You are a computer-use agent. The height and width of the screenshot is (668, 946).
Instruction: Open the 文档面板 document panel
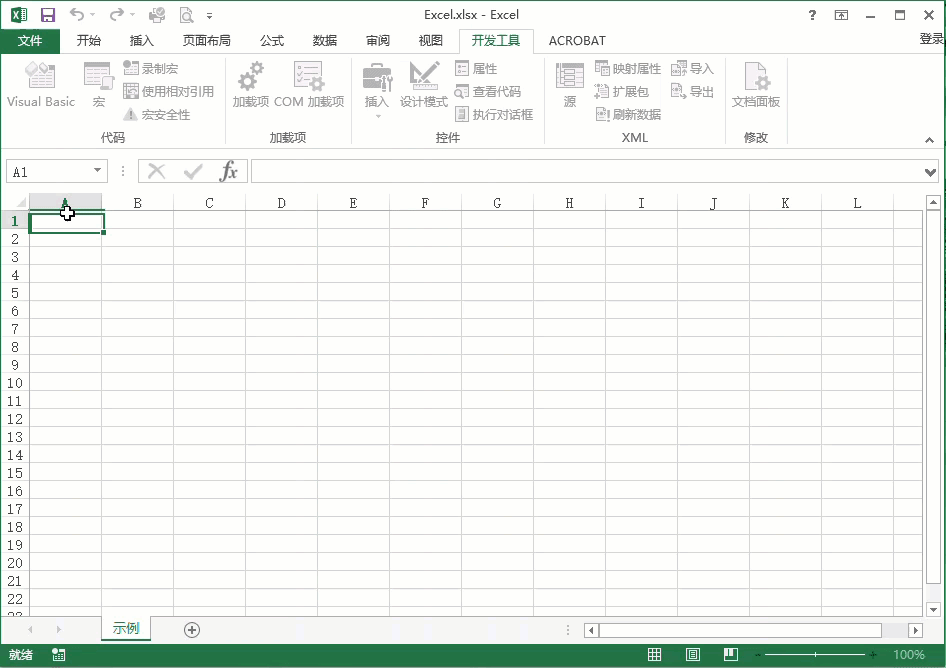click(756, 84)
